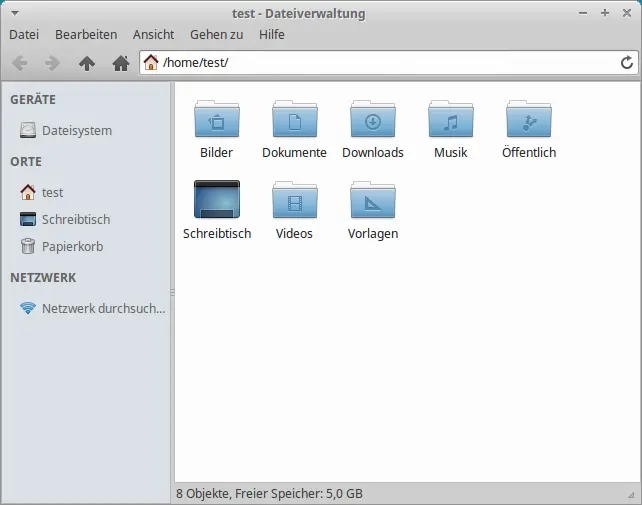Click the home folder toolbar button
Image resolution: width=642 pixels, height=505 pixels.
coord(121,63)
